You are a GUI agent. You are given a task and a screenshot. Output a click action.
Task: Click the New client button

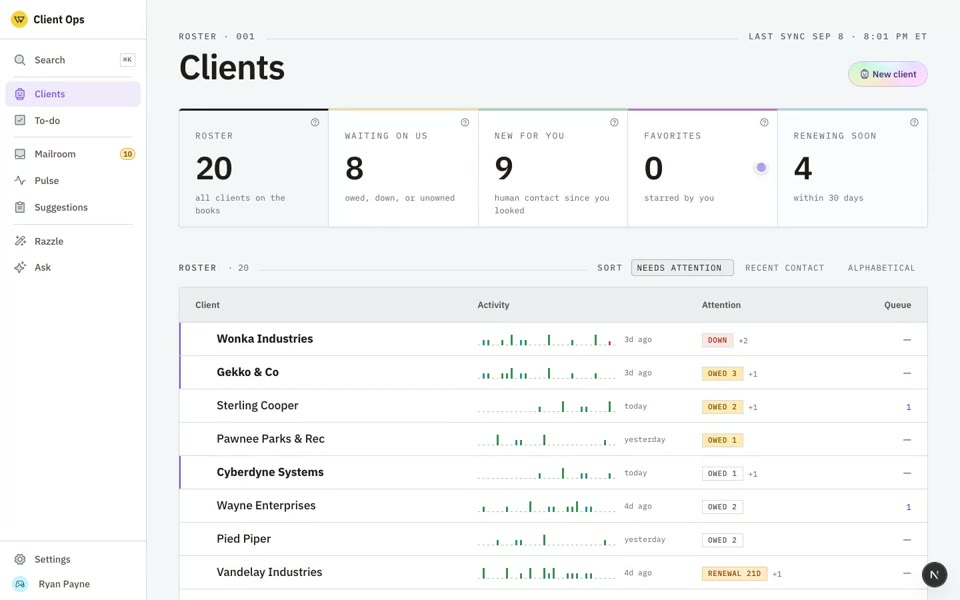coord(888,74)
